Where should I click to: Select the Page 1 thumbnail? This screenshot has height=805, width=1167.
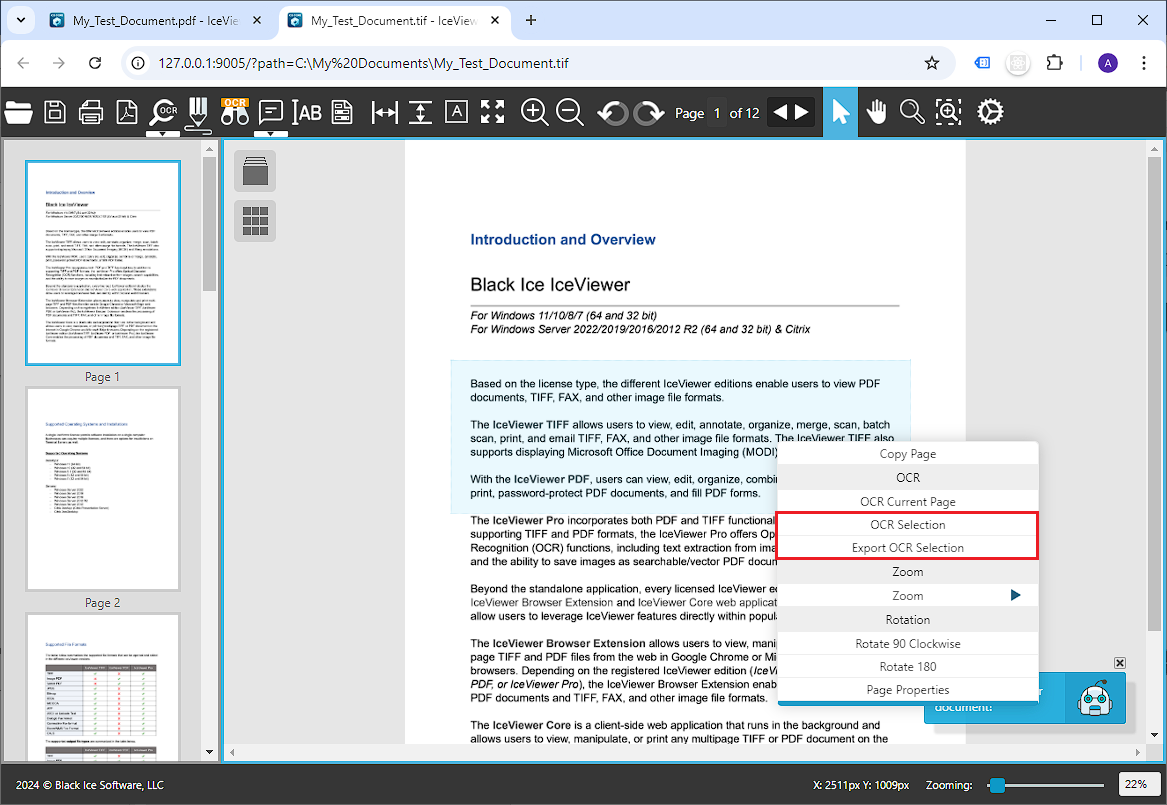point(103,263)
